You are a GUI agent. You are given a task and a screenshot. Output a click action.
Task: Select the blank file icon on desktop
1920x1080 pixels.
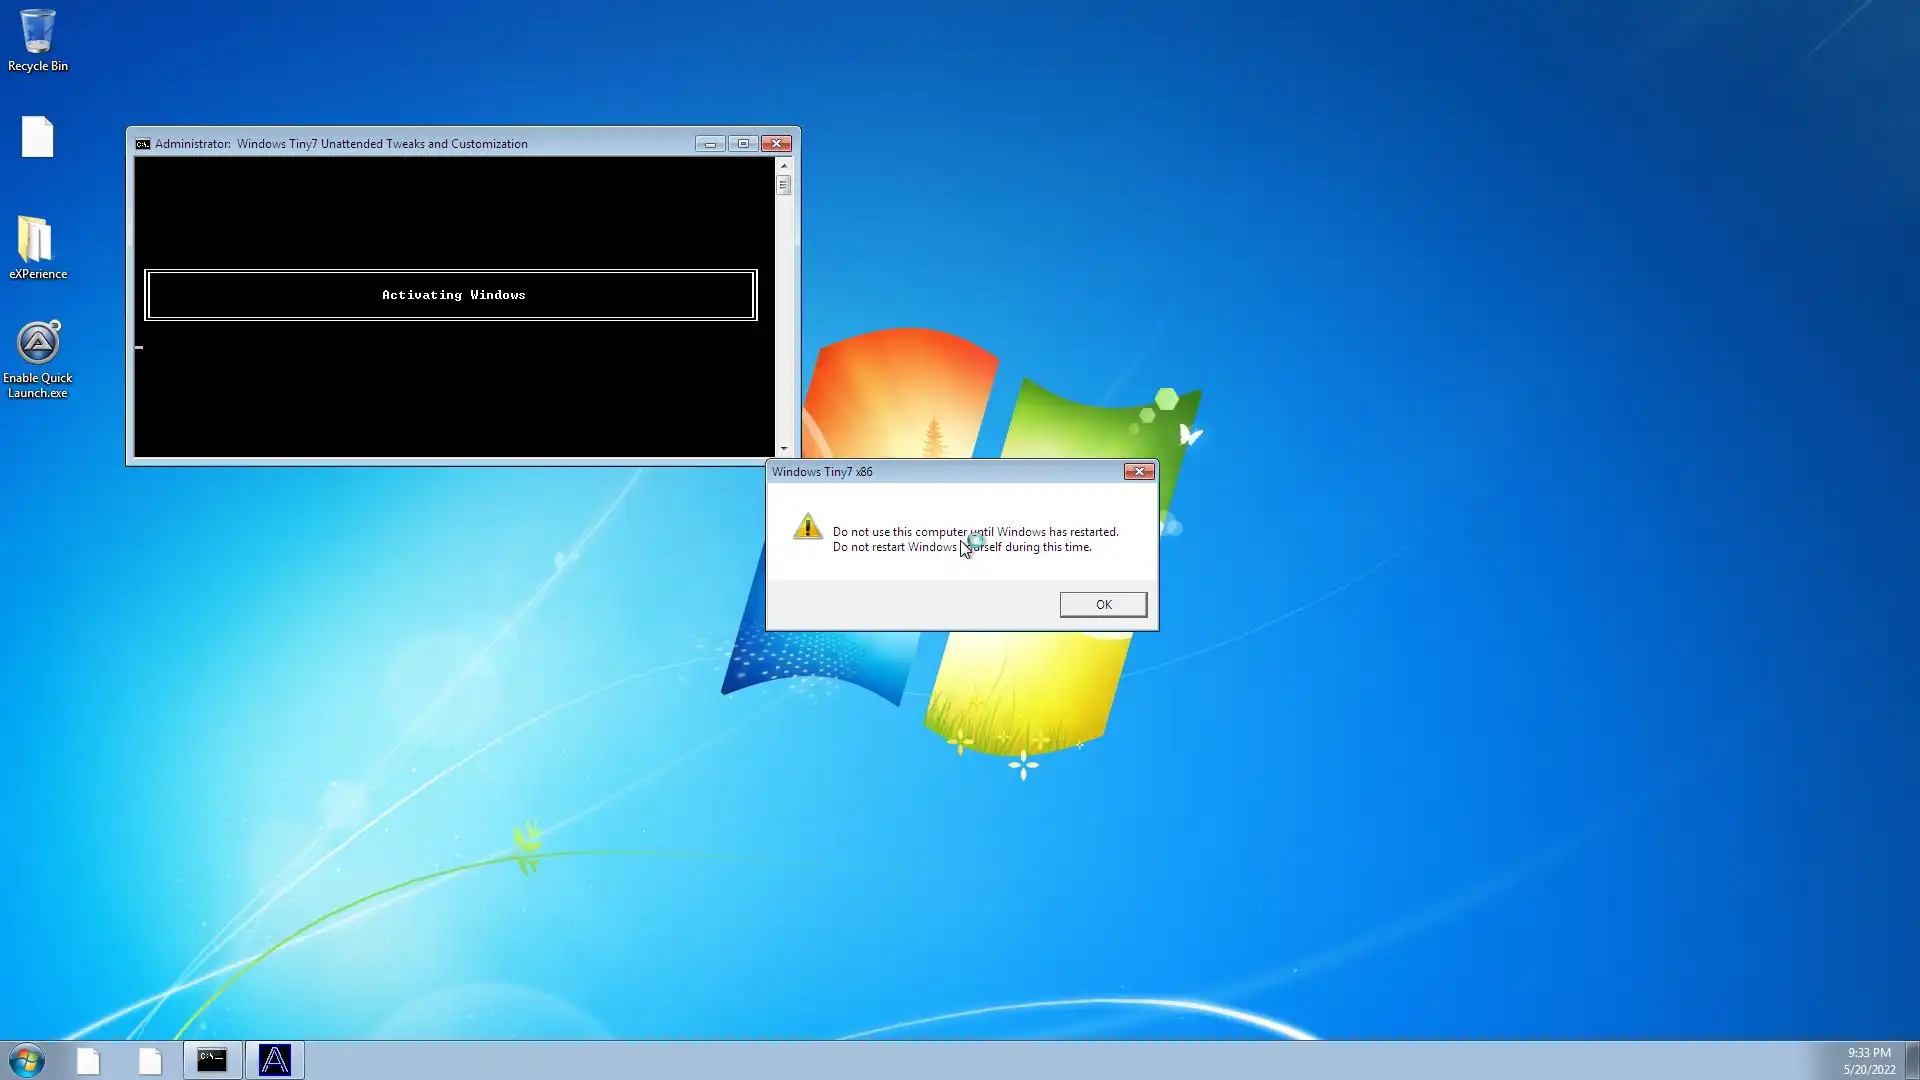coord(37,137)
